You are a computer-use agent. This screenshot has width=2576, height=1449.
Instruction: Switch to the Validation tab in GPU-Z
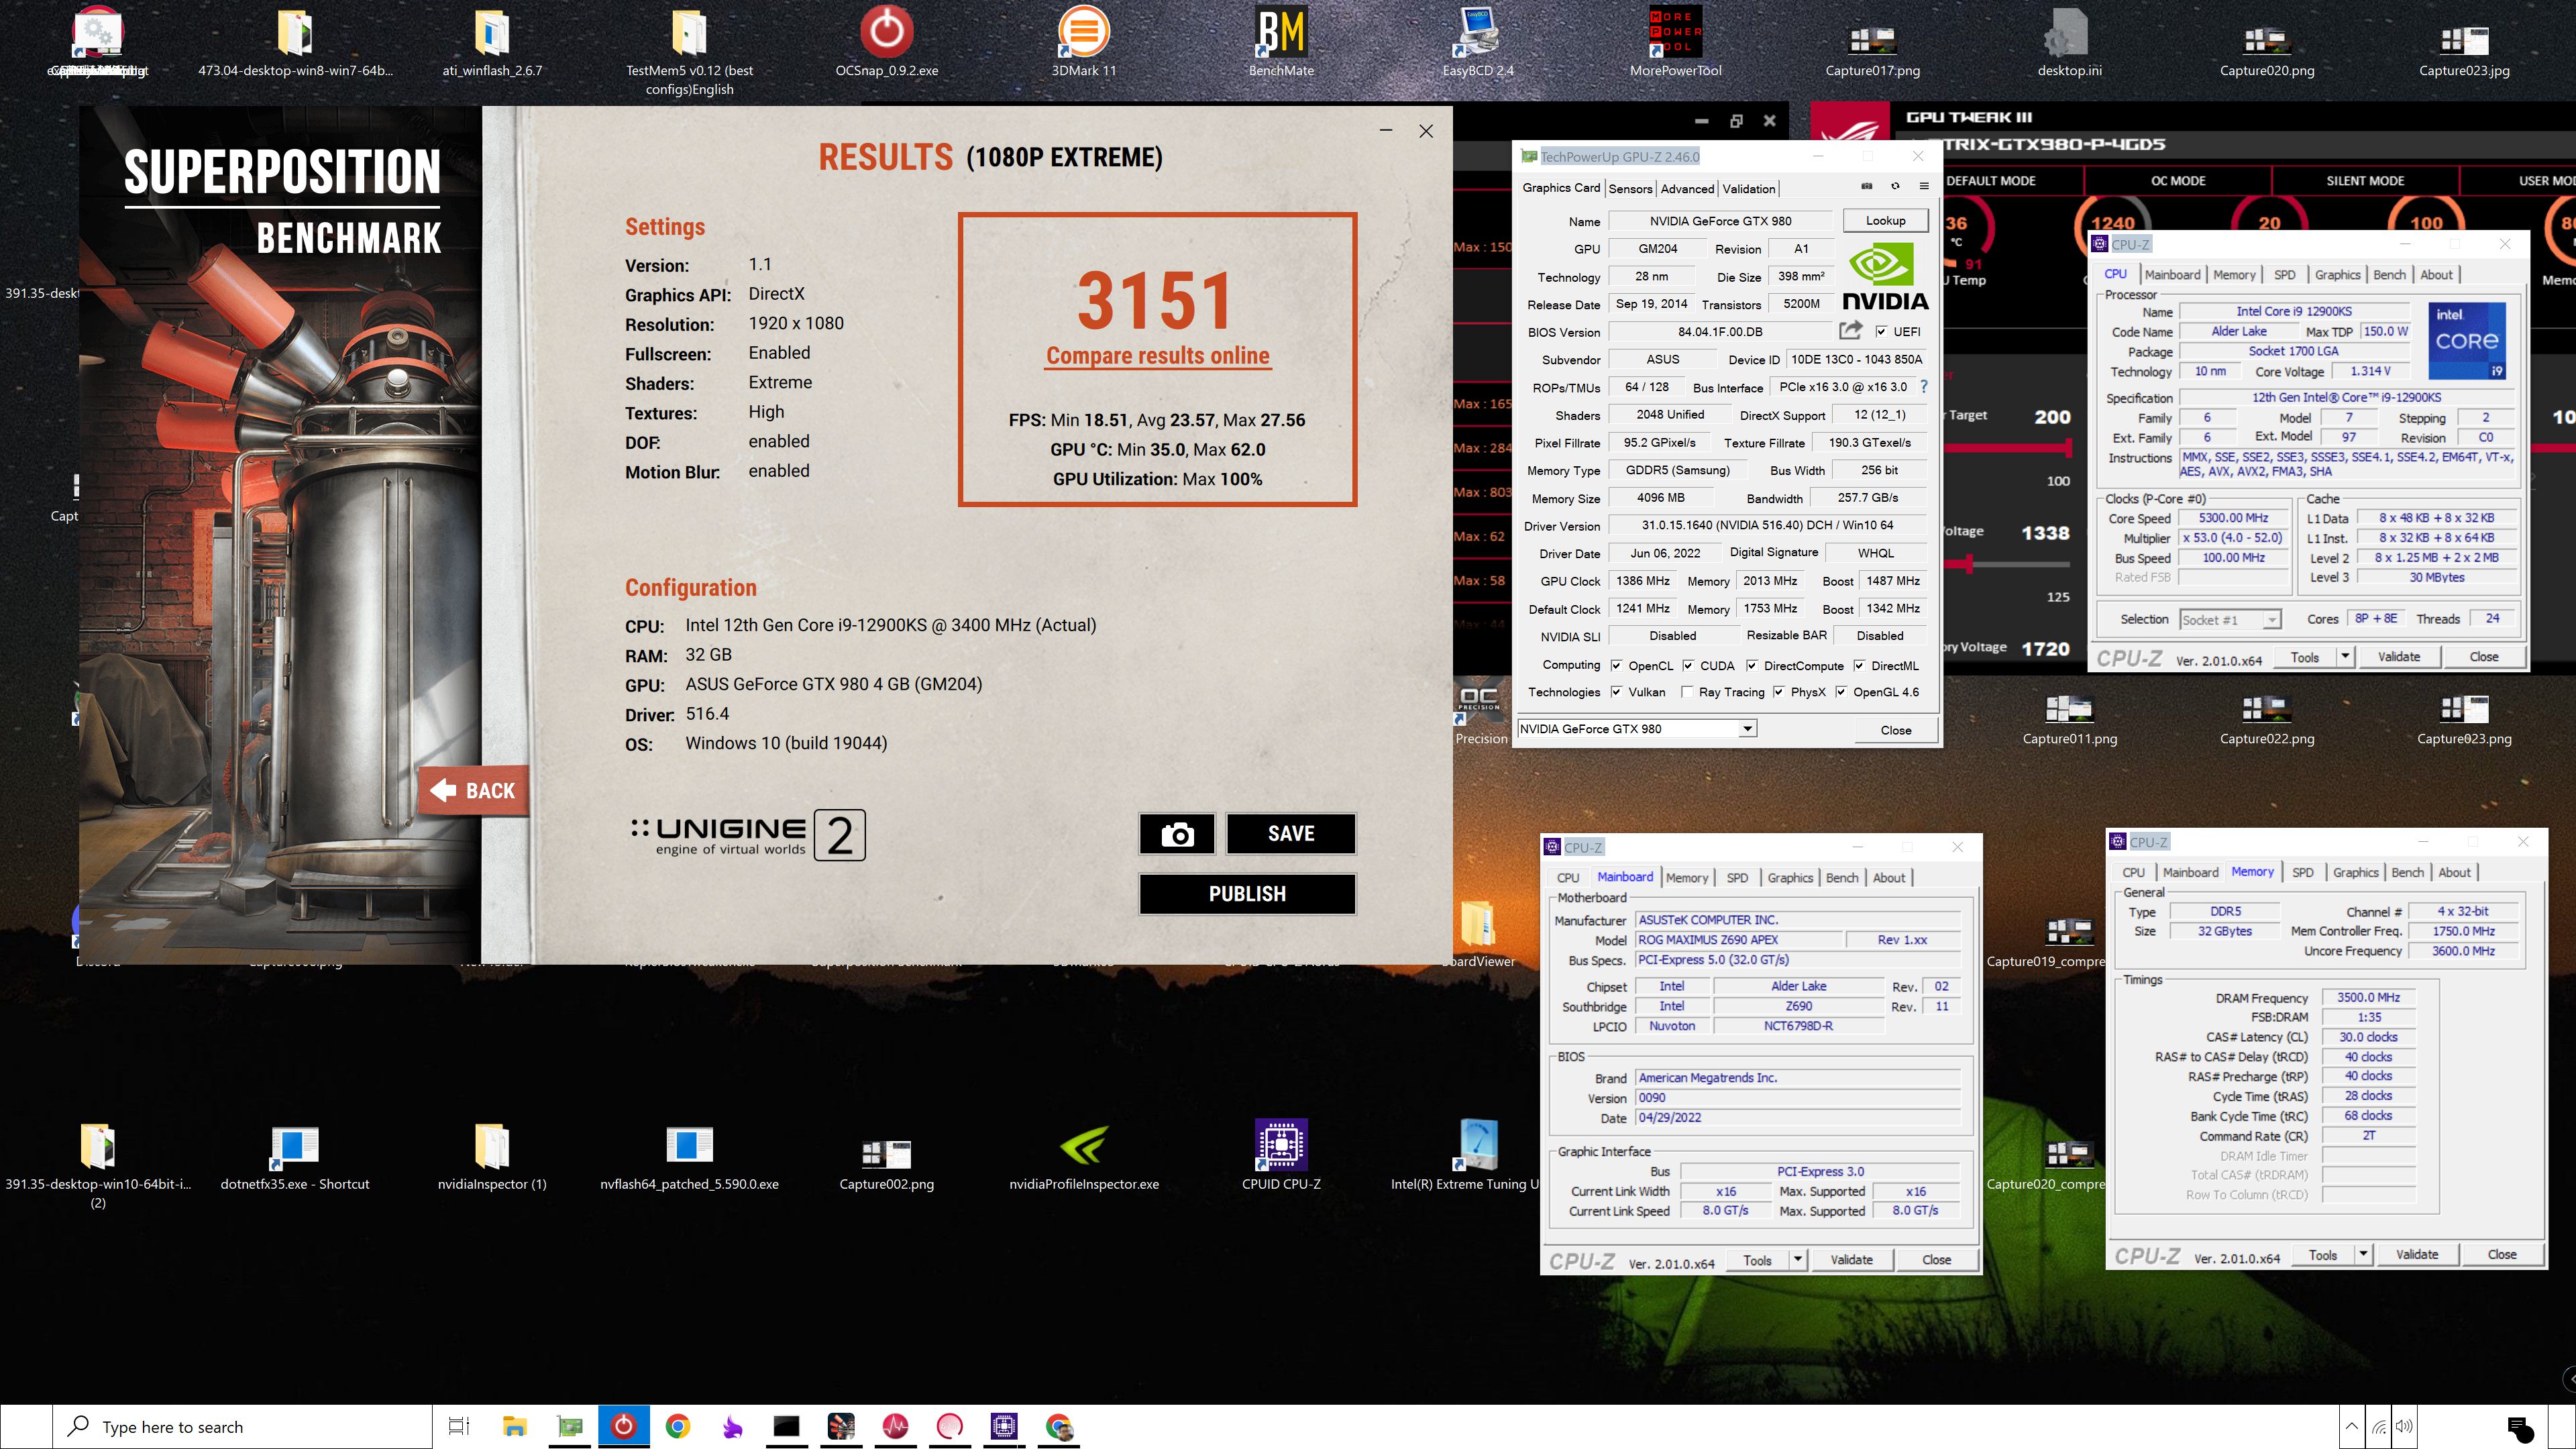(x=1749, y=188)
